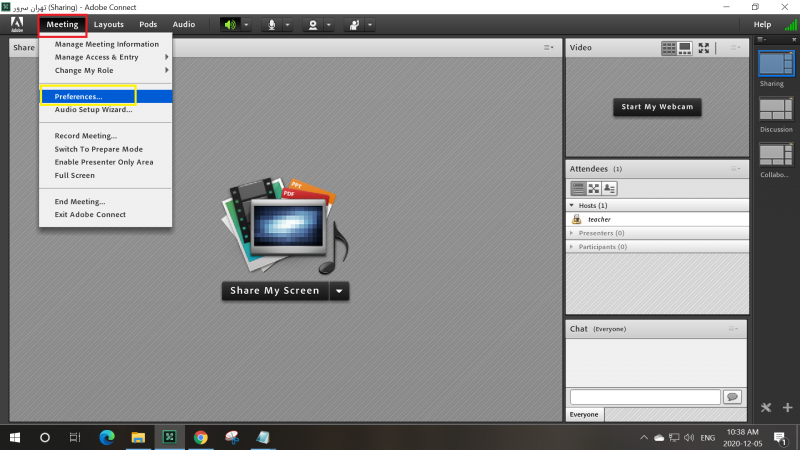The image size is (800, 450).
Task: Switch Video pod to filmstrip view
Action: [x=686, y=48]
